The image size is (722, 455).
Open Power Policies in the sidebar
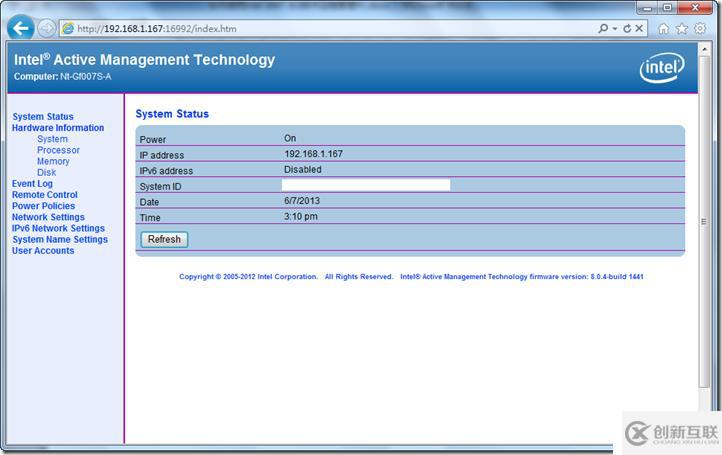[43, 206]
